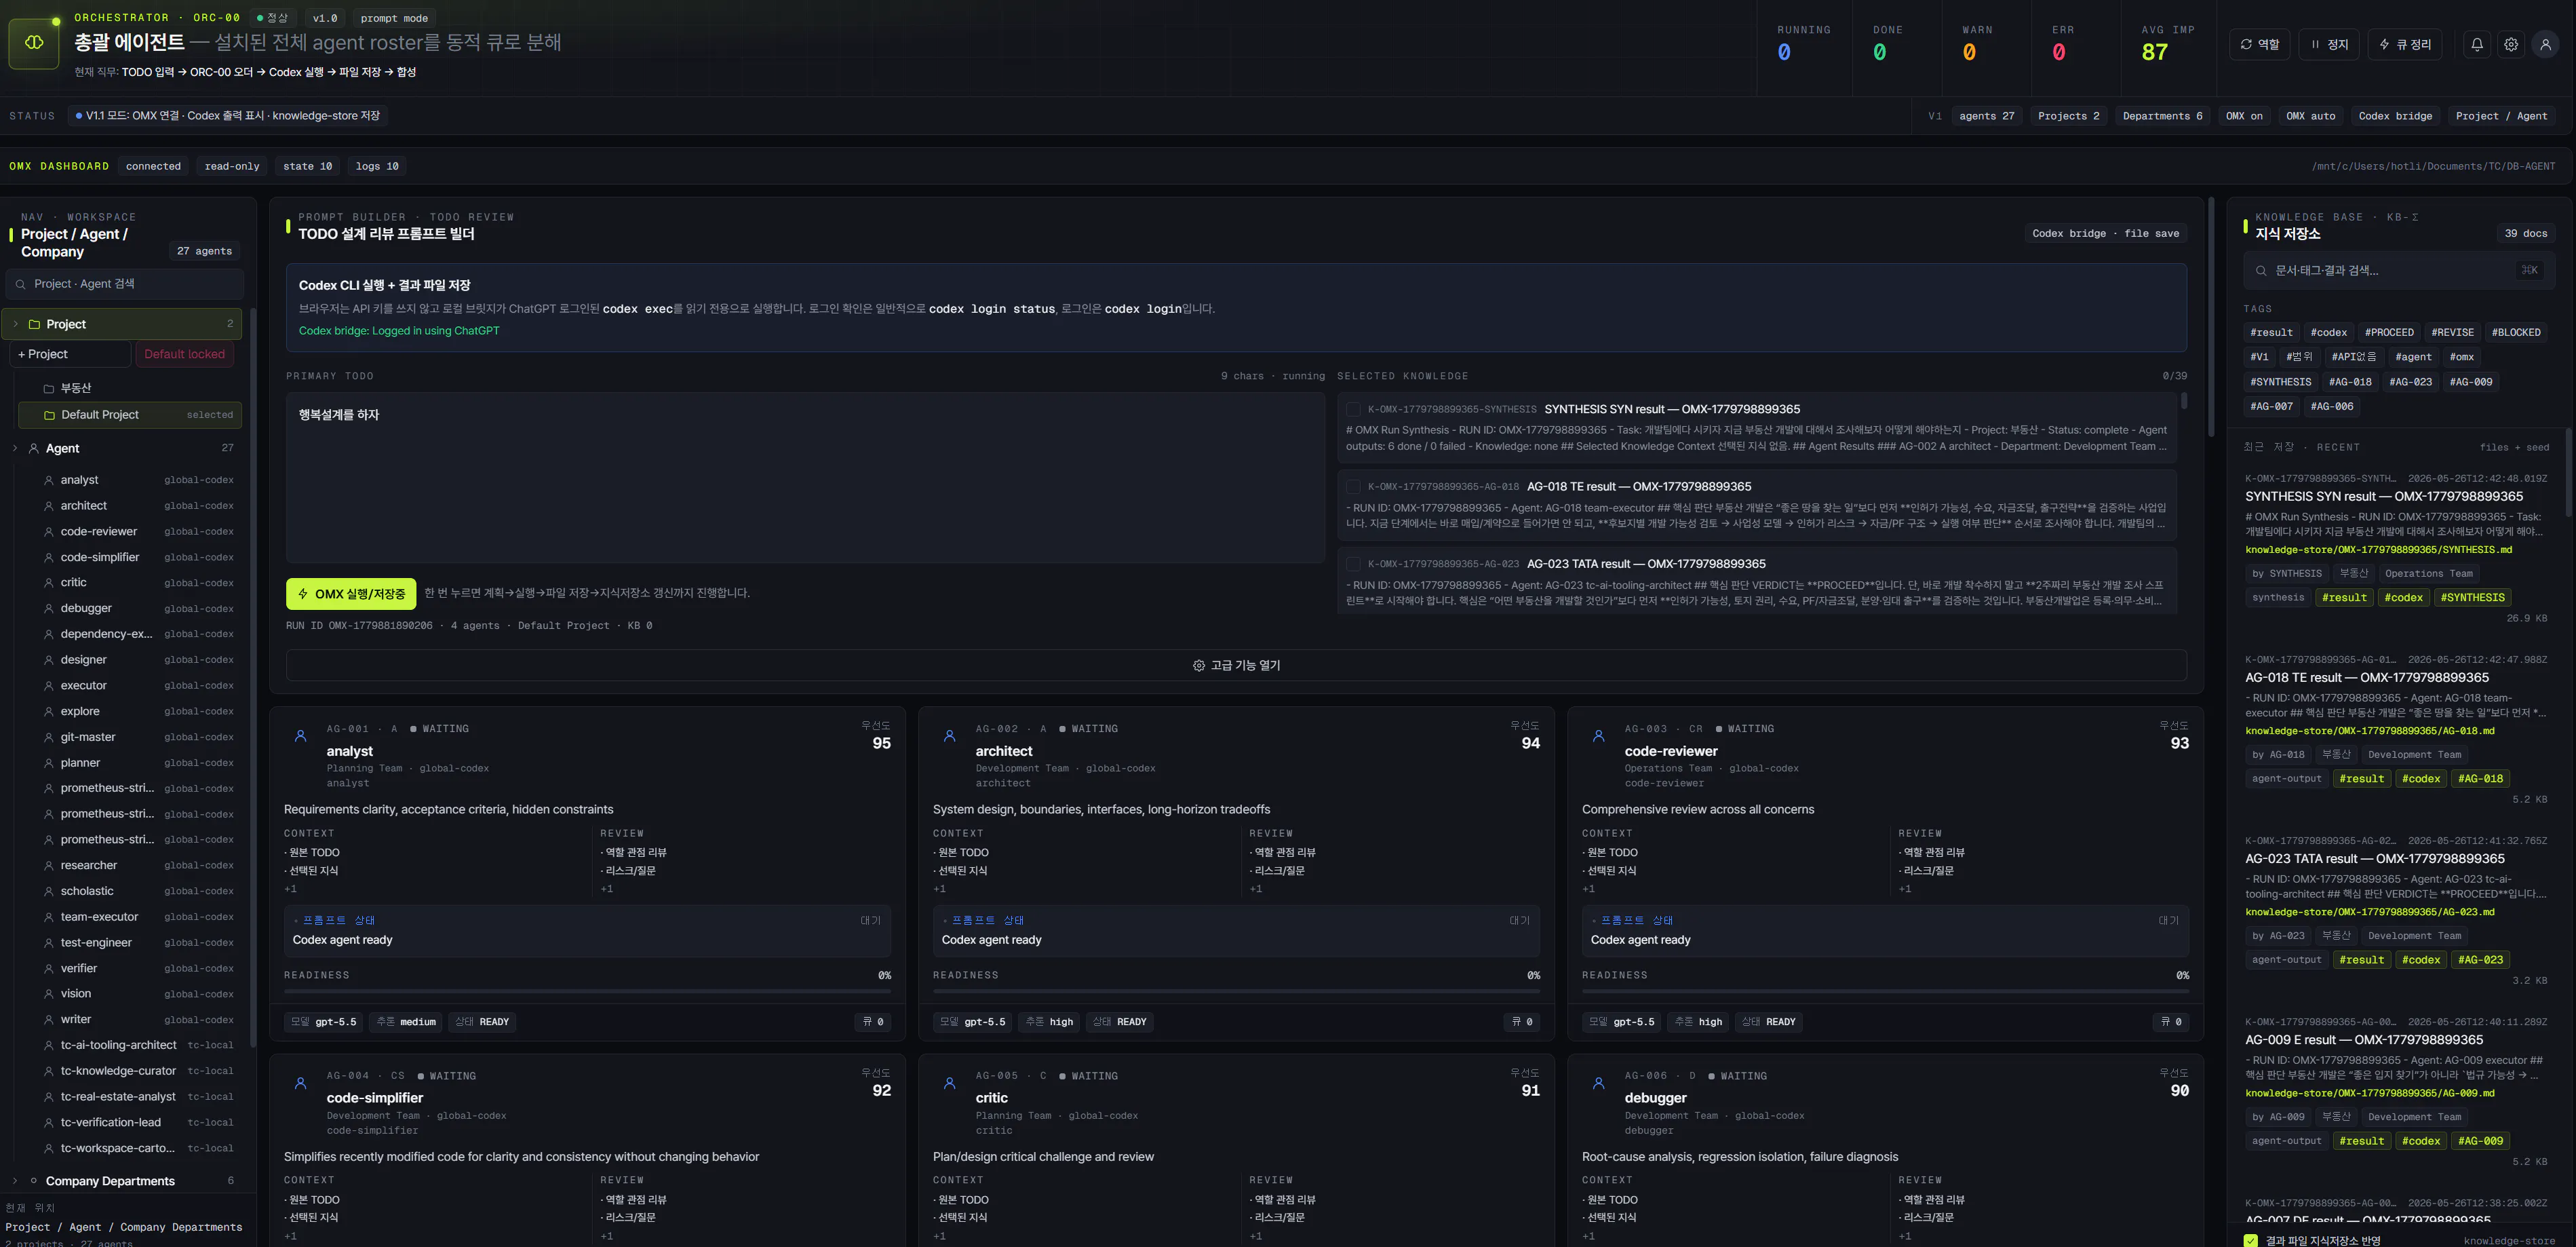2576x1247 pixels.
Task: Open settings via the gear icon
Action: coord(2511,44)
